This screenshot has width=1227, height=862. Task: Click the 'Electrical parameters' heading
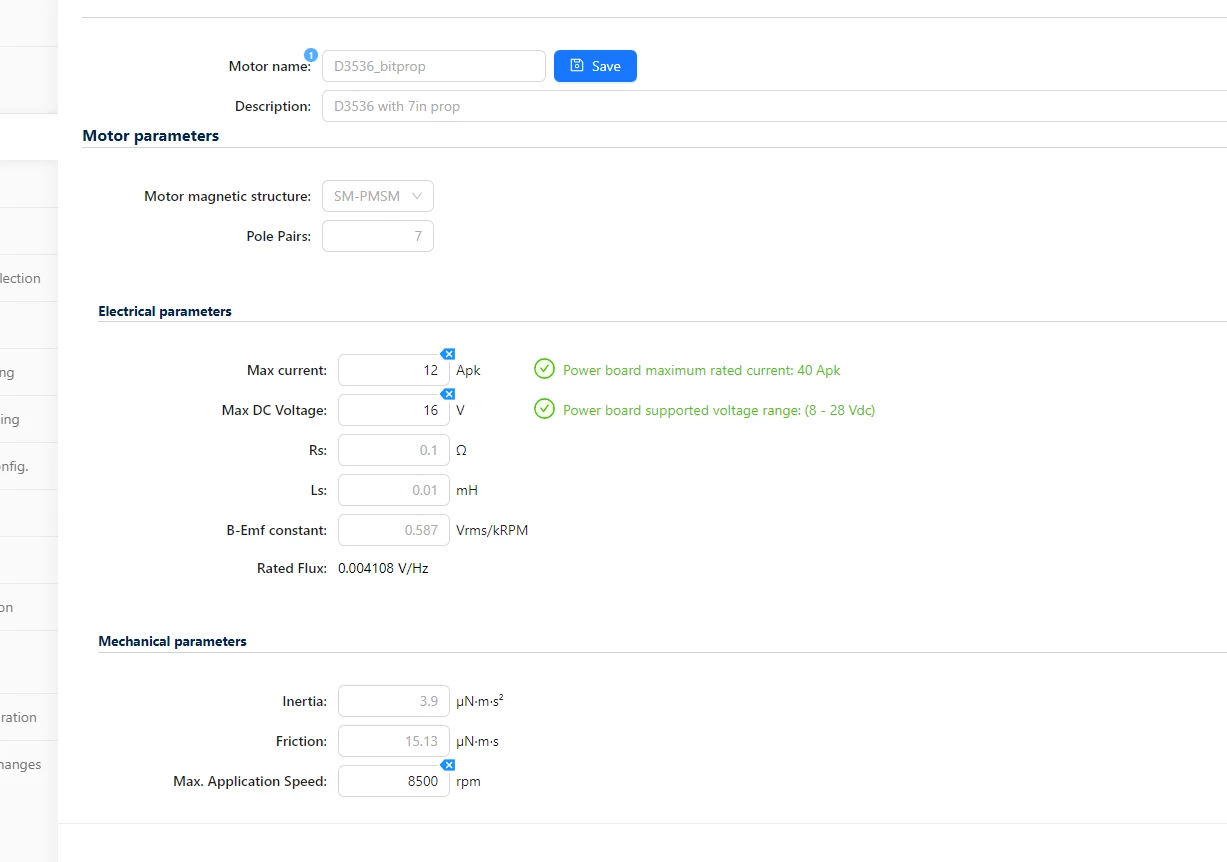coord(165,311)
